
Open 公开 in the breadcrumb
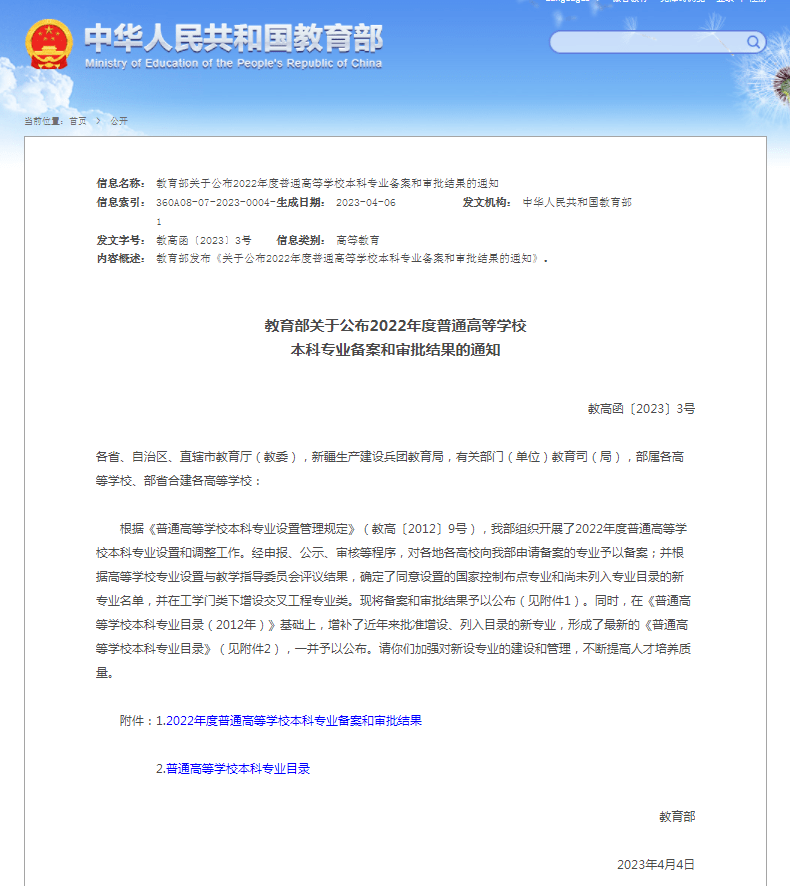click(119, 121)
